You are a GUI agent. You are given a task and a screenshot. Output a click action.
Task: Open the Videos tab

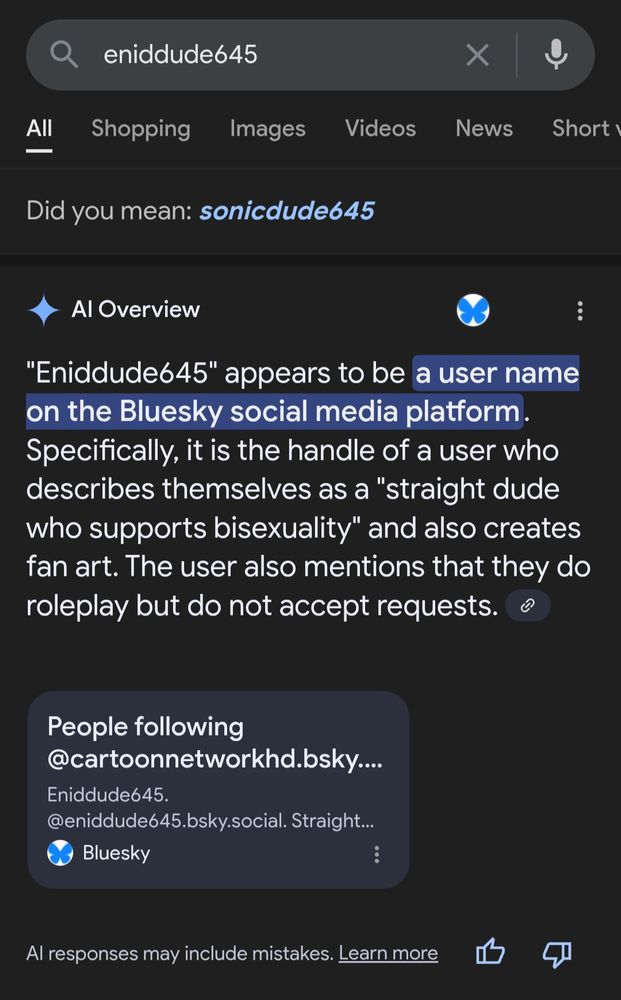tap(380, 129)
